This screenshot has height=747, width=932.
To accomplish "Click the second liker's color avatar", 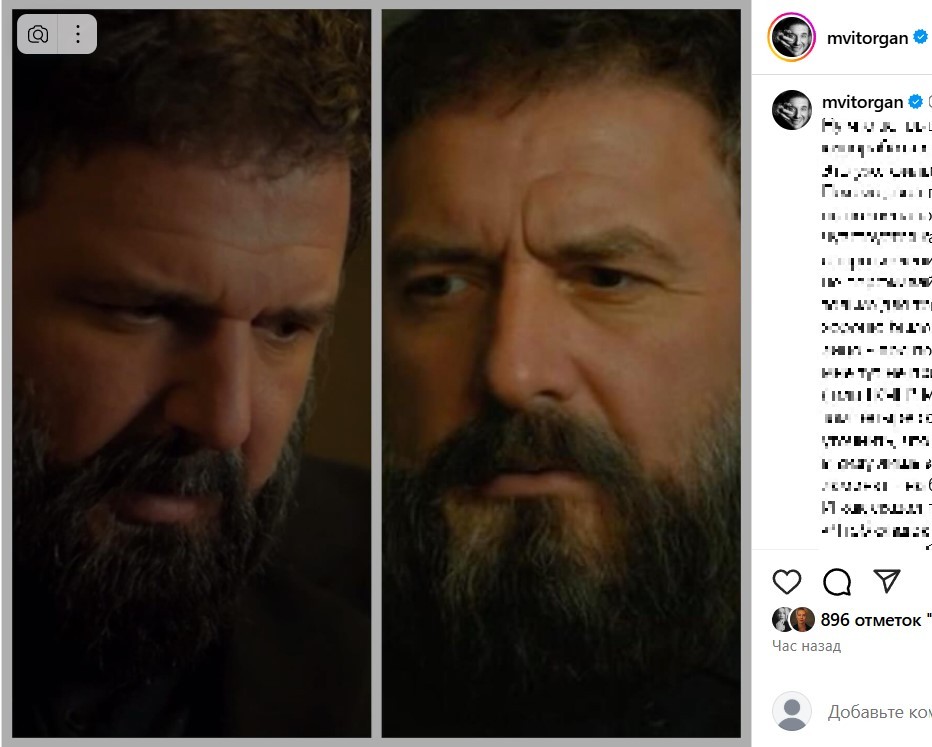I will (802, 620).
